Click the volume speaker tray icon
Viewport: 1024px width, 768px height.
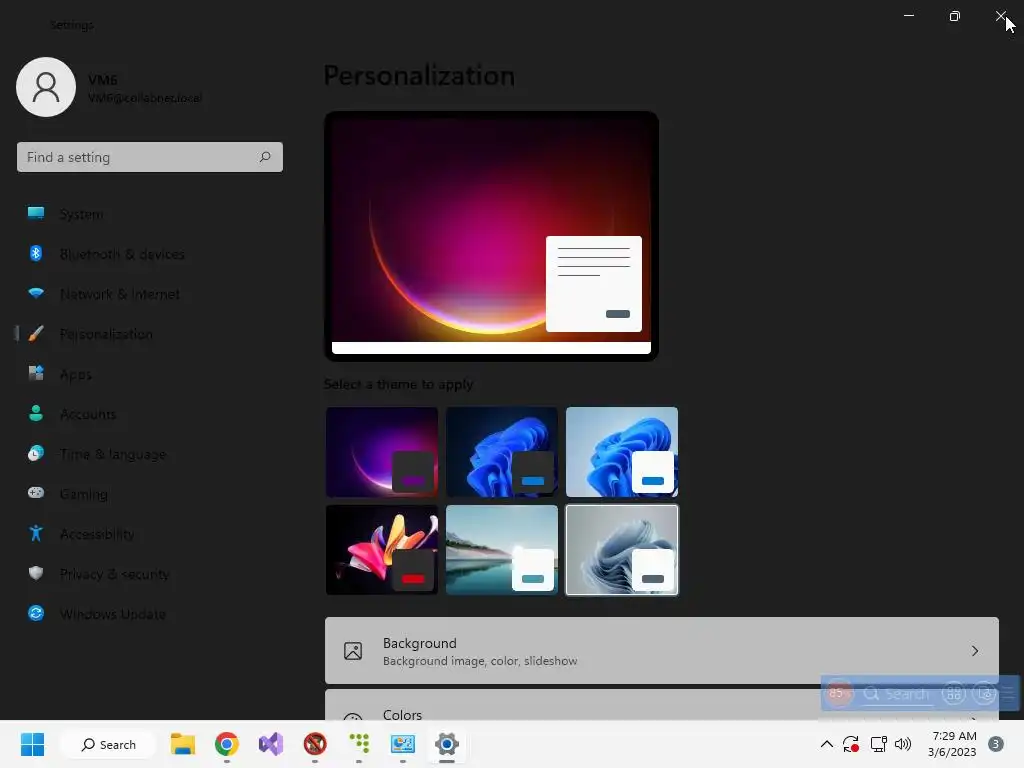pos(903,744)
